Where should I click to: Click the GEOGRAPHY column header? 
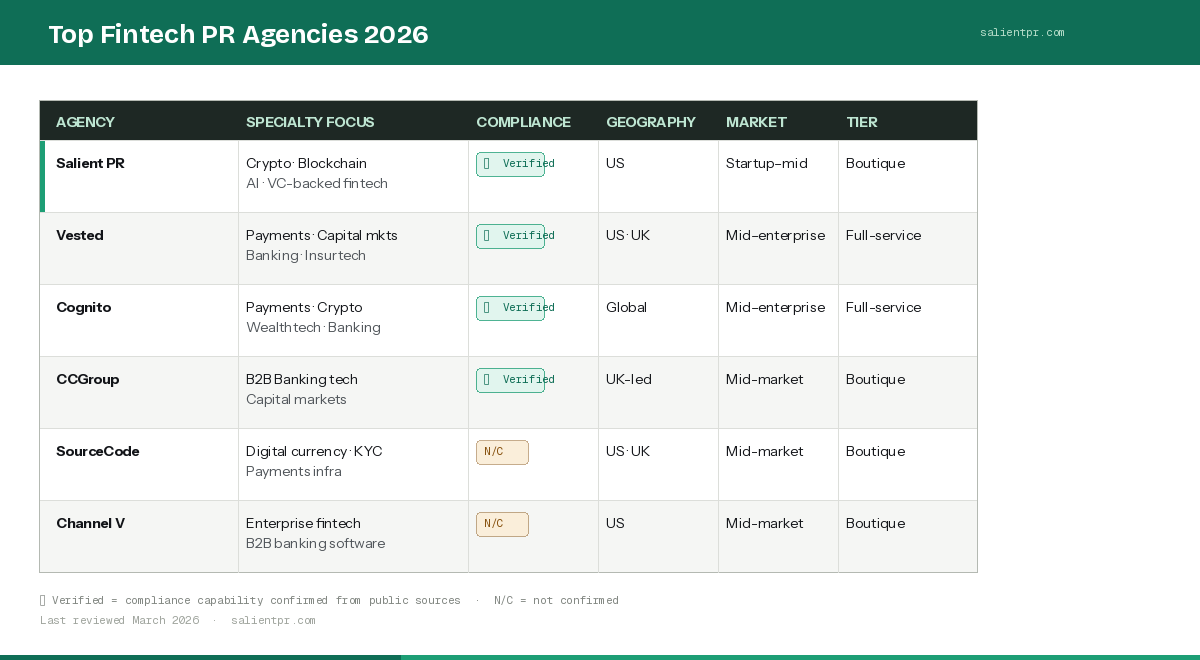650,121
